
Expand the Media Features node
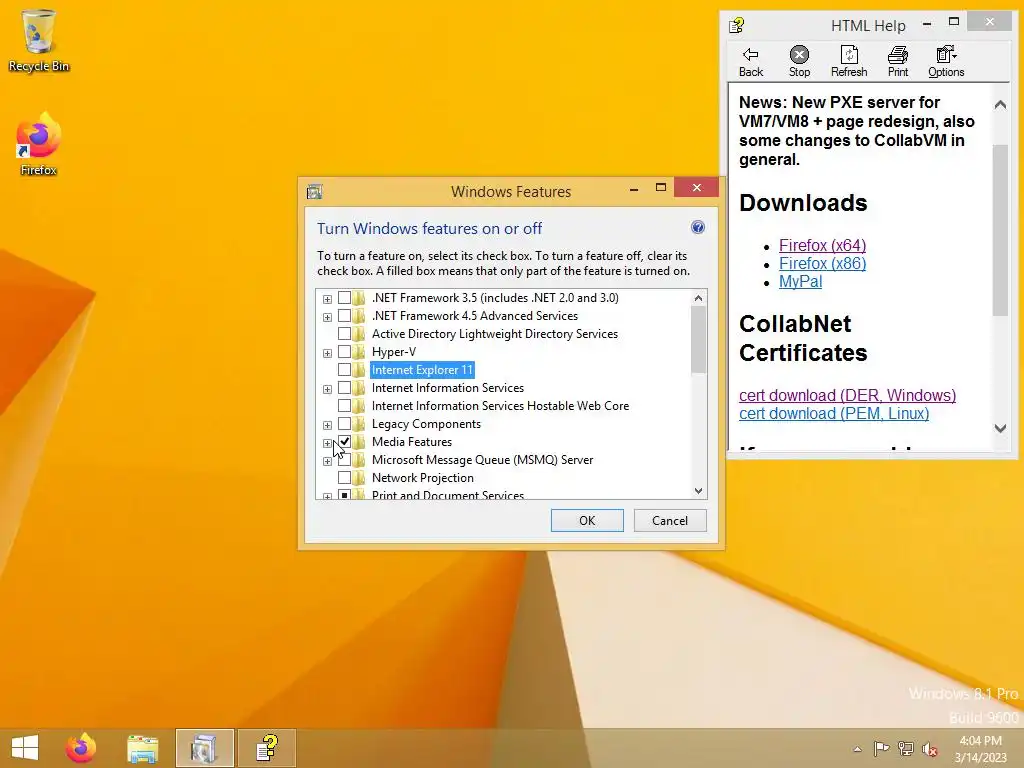tap(327, 443)
